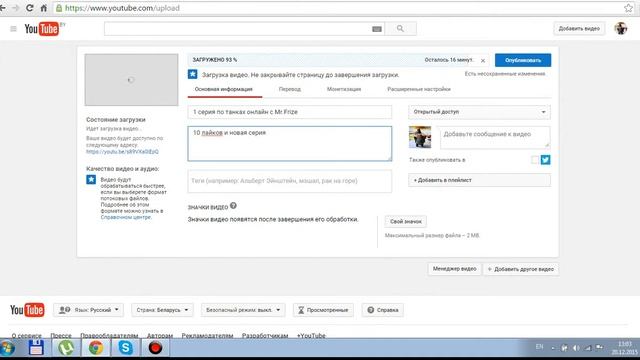Click the help question mark beside ЗНАЧКИ ВИДЕО
Viewport: 640px width, 360px height.
233,206
